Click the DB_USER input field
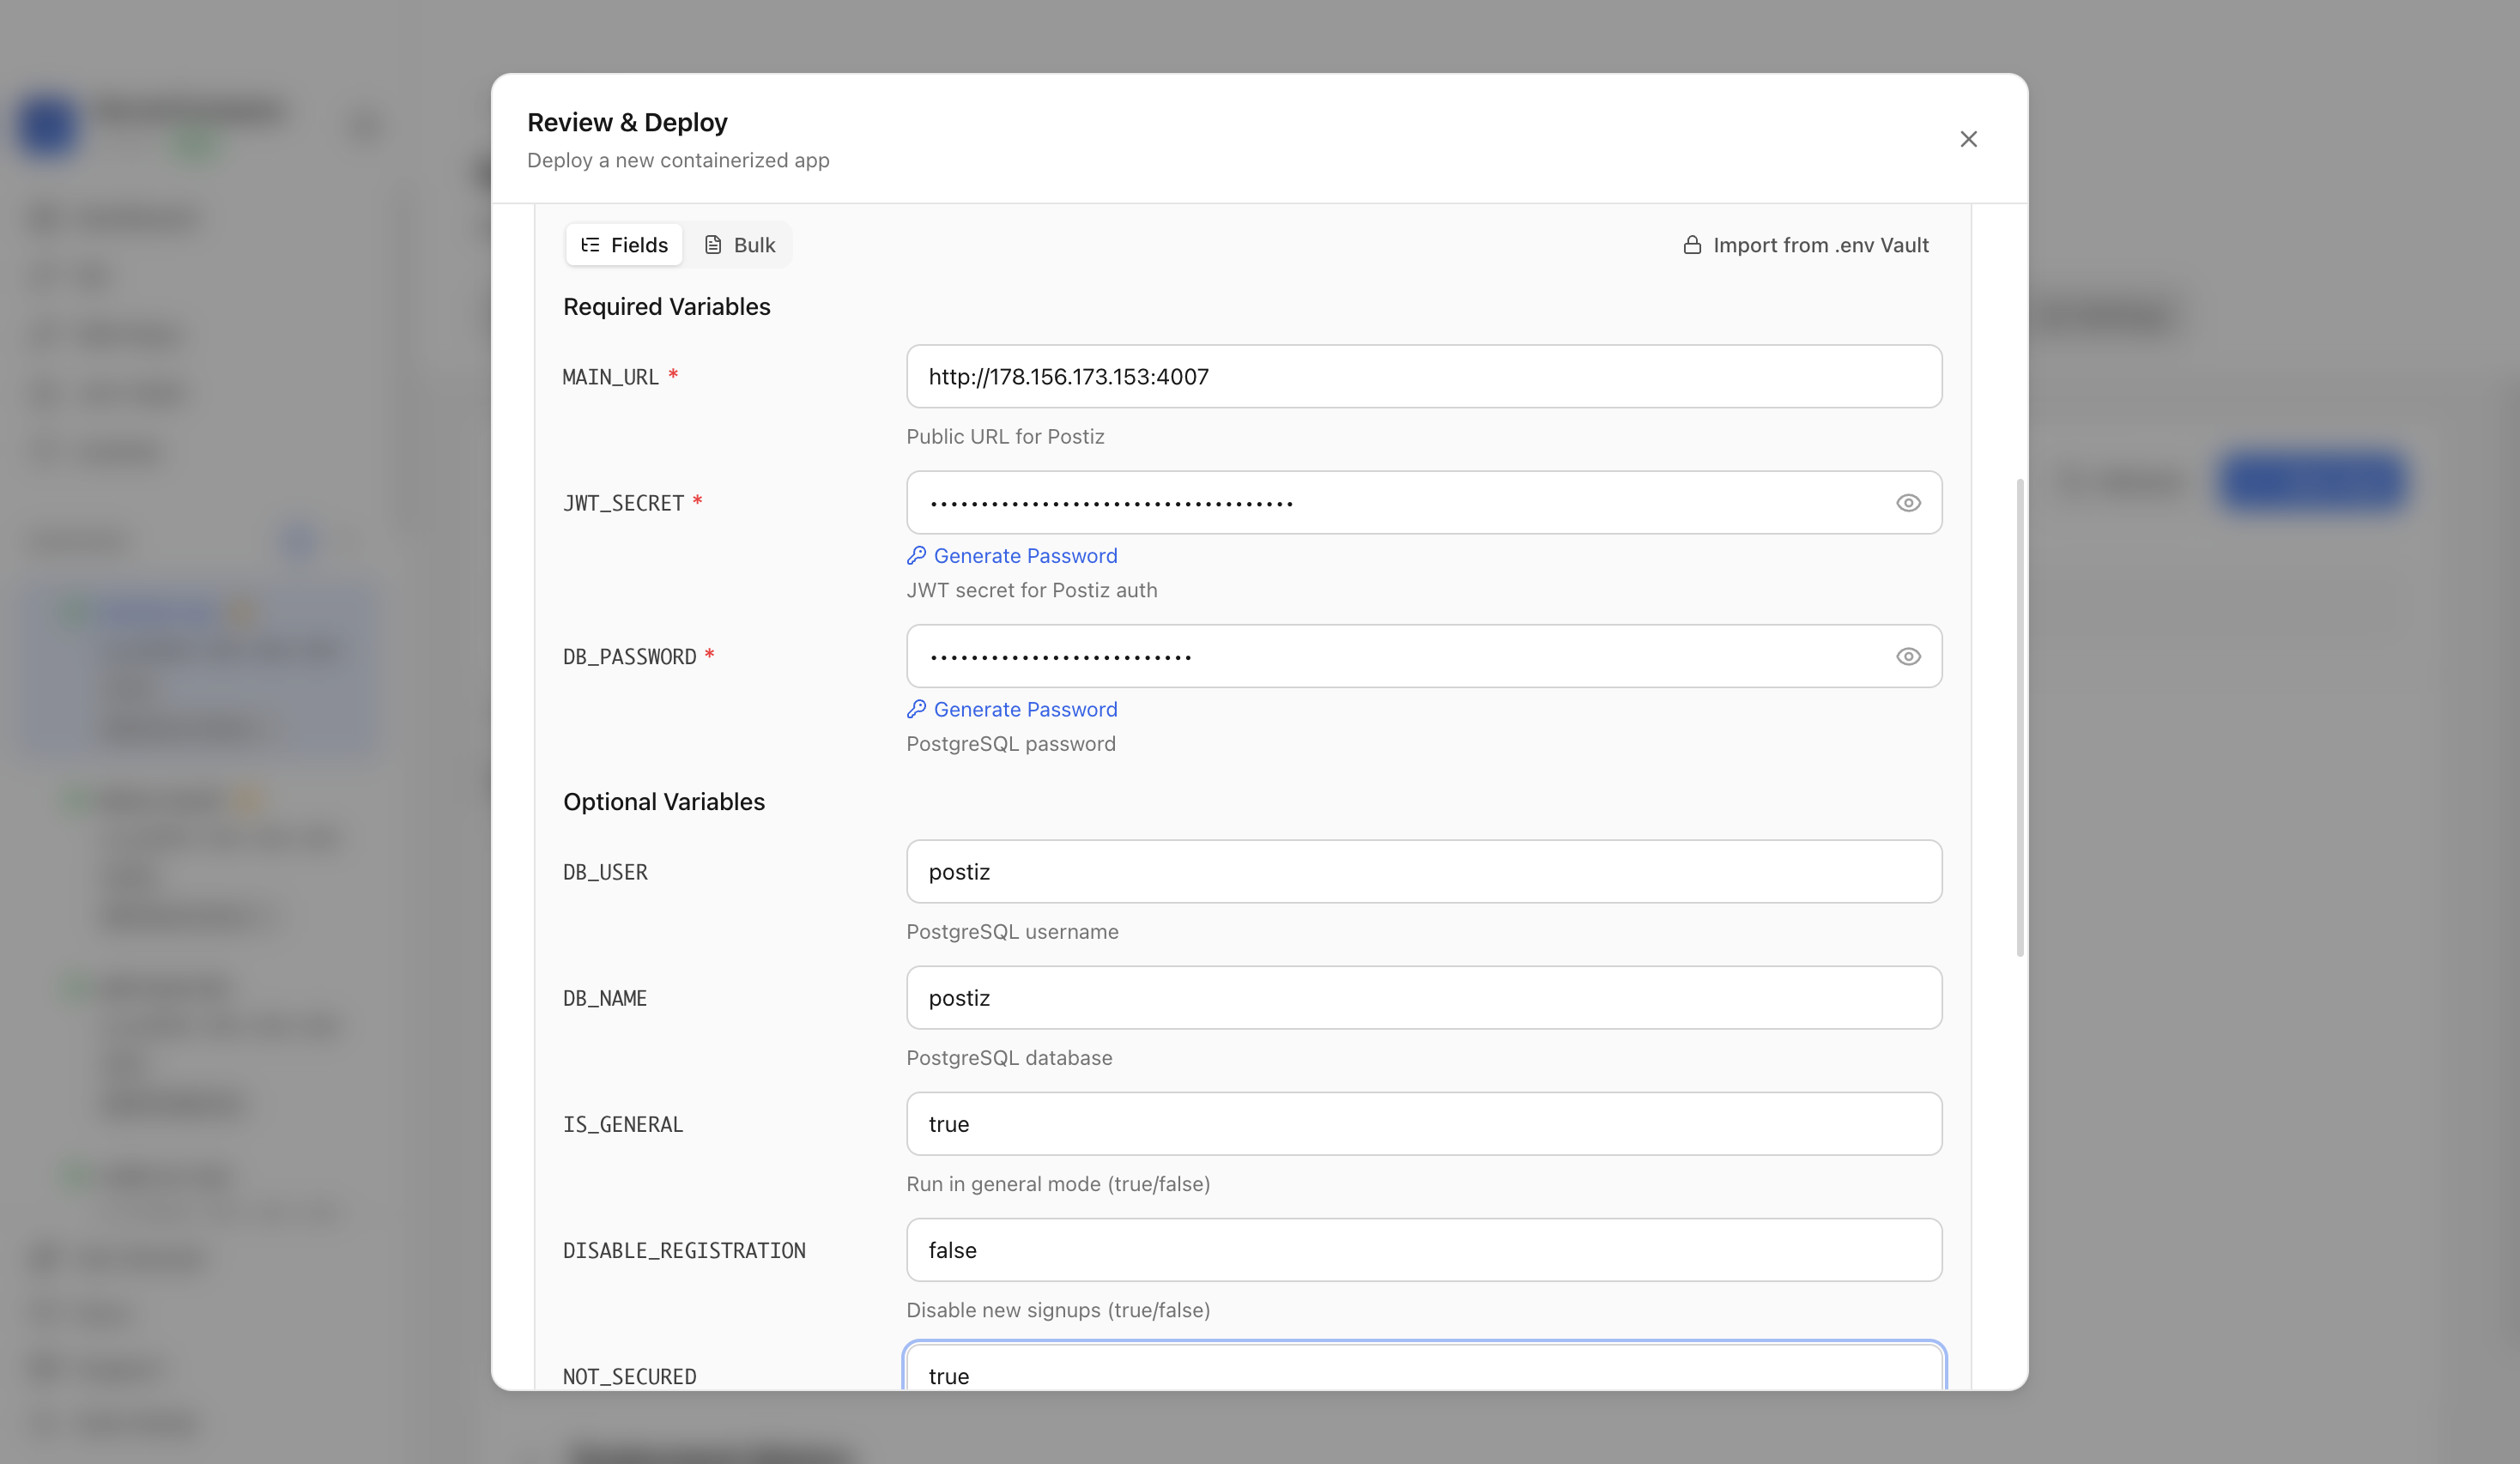The width and height of the screenshot is (2520, 1464). pos(1424,871)
